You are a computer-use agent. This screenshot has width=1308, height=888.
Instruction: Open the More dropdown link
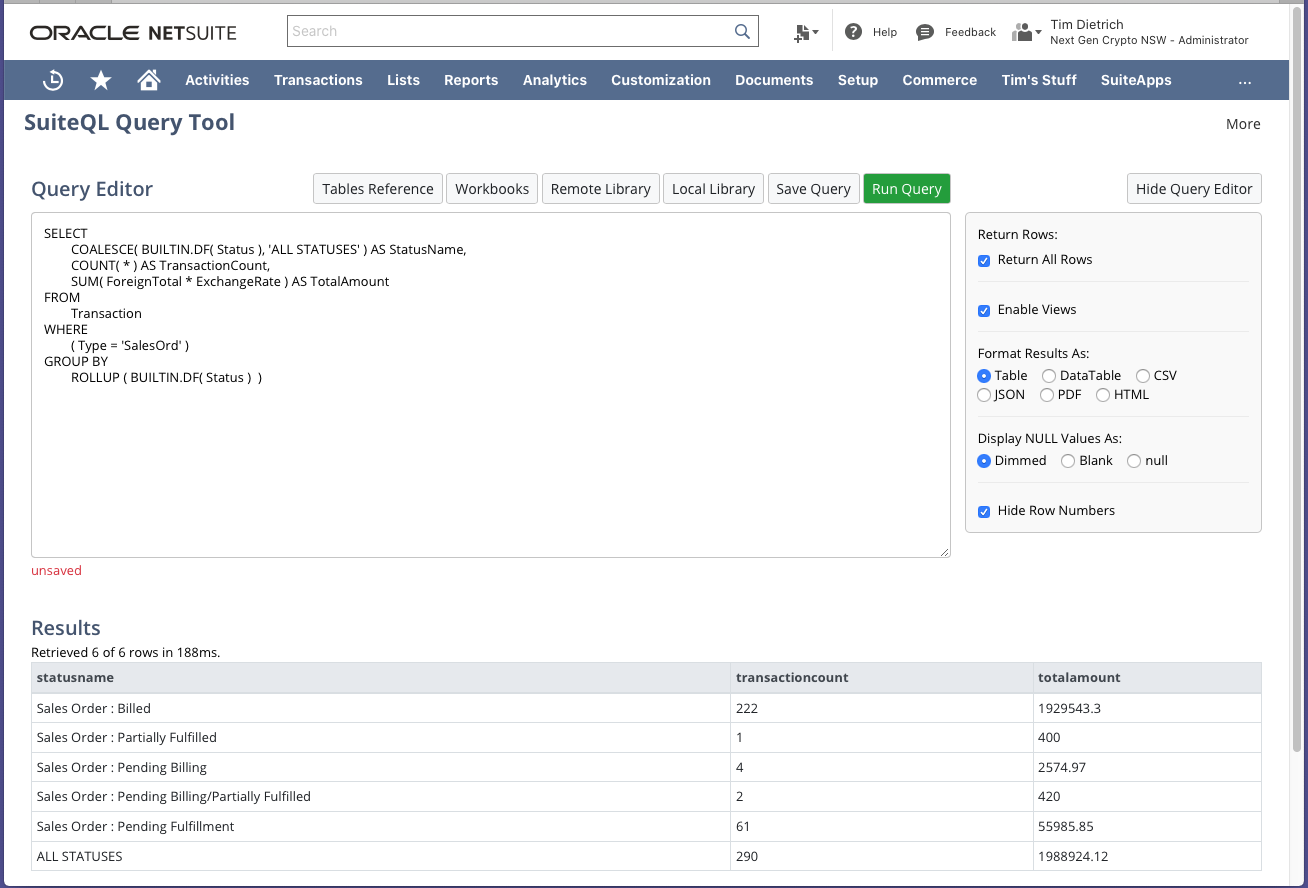click(1243, 124)
